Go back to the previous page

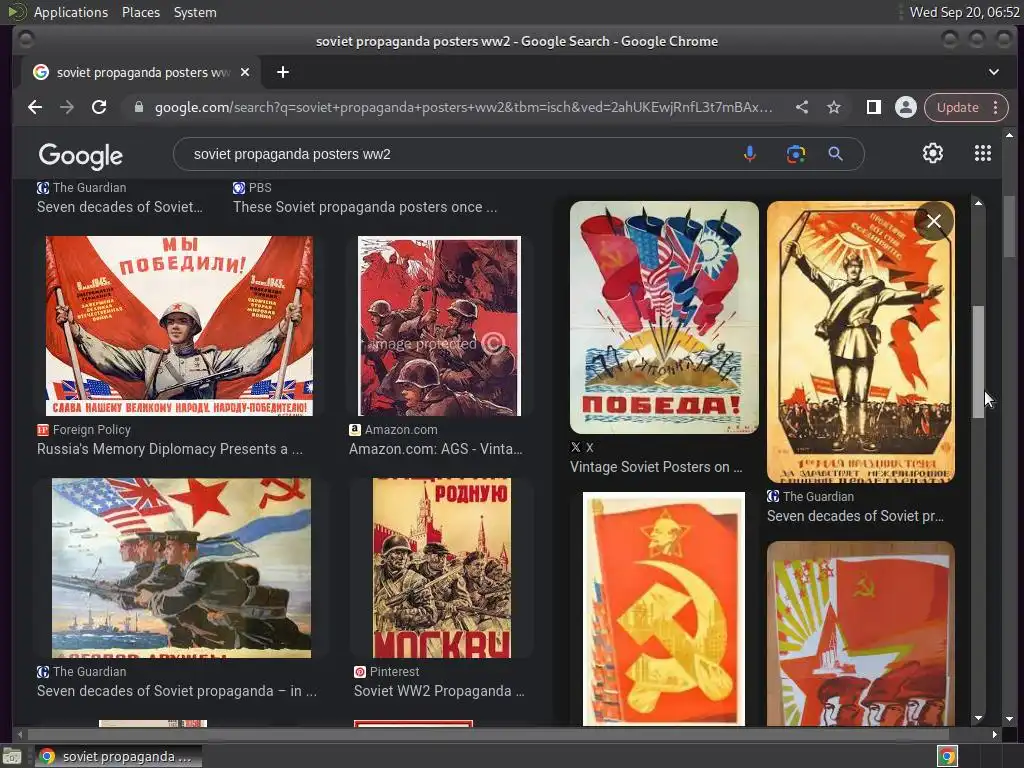pos(35,107)
